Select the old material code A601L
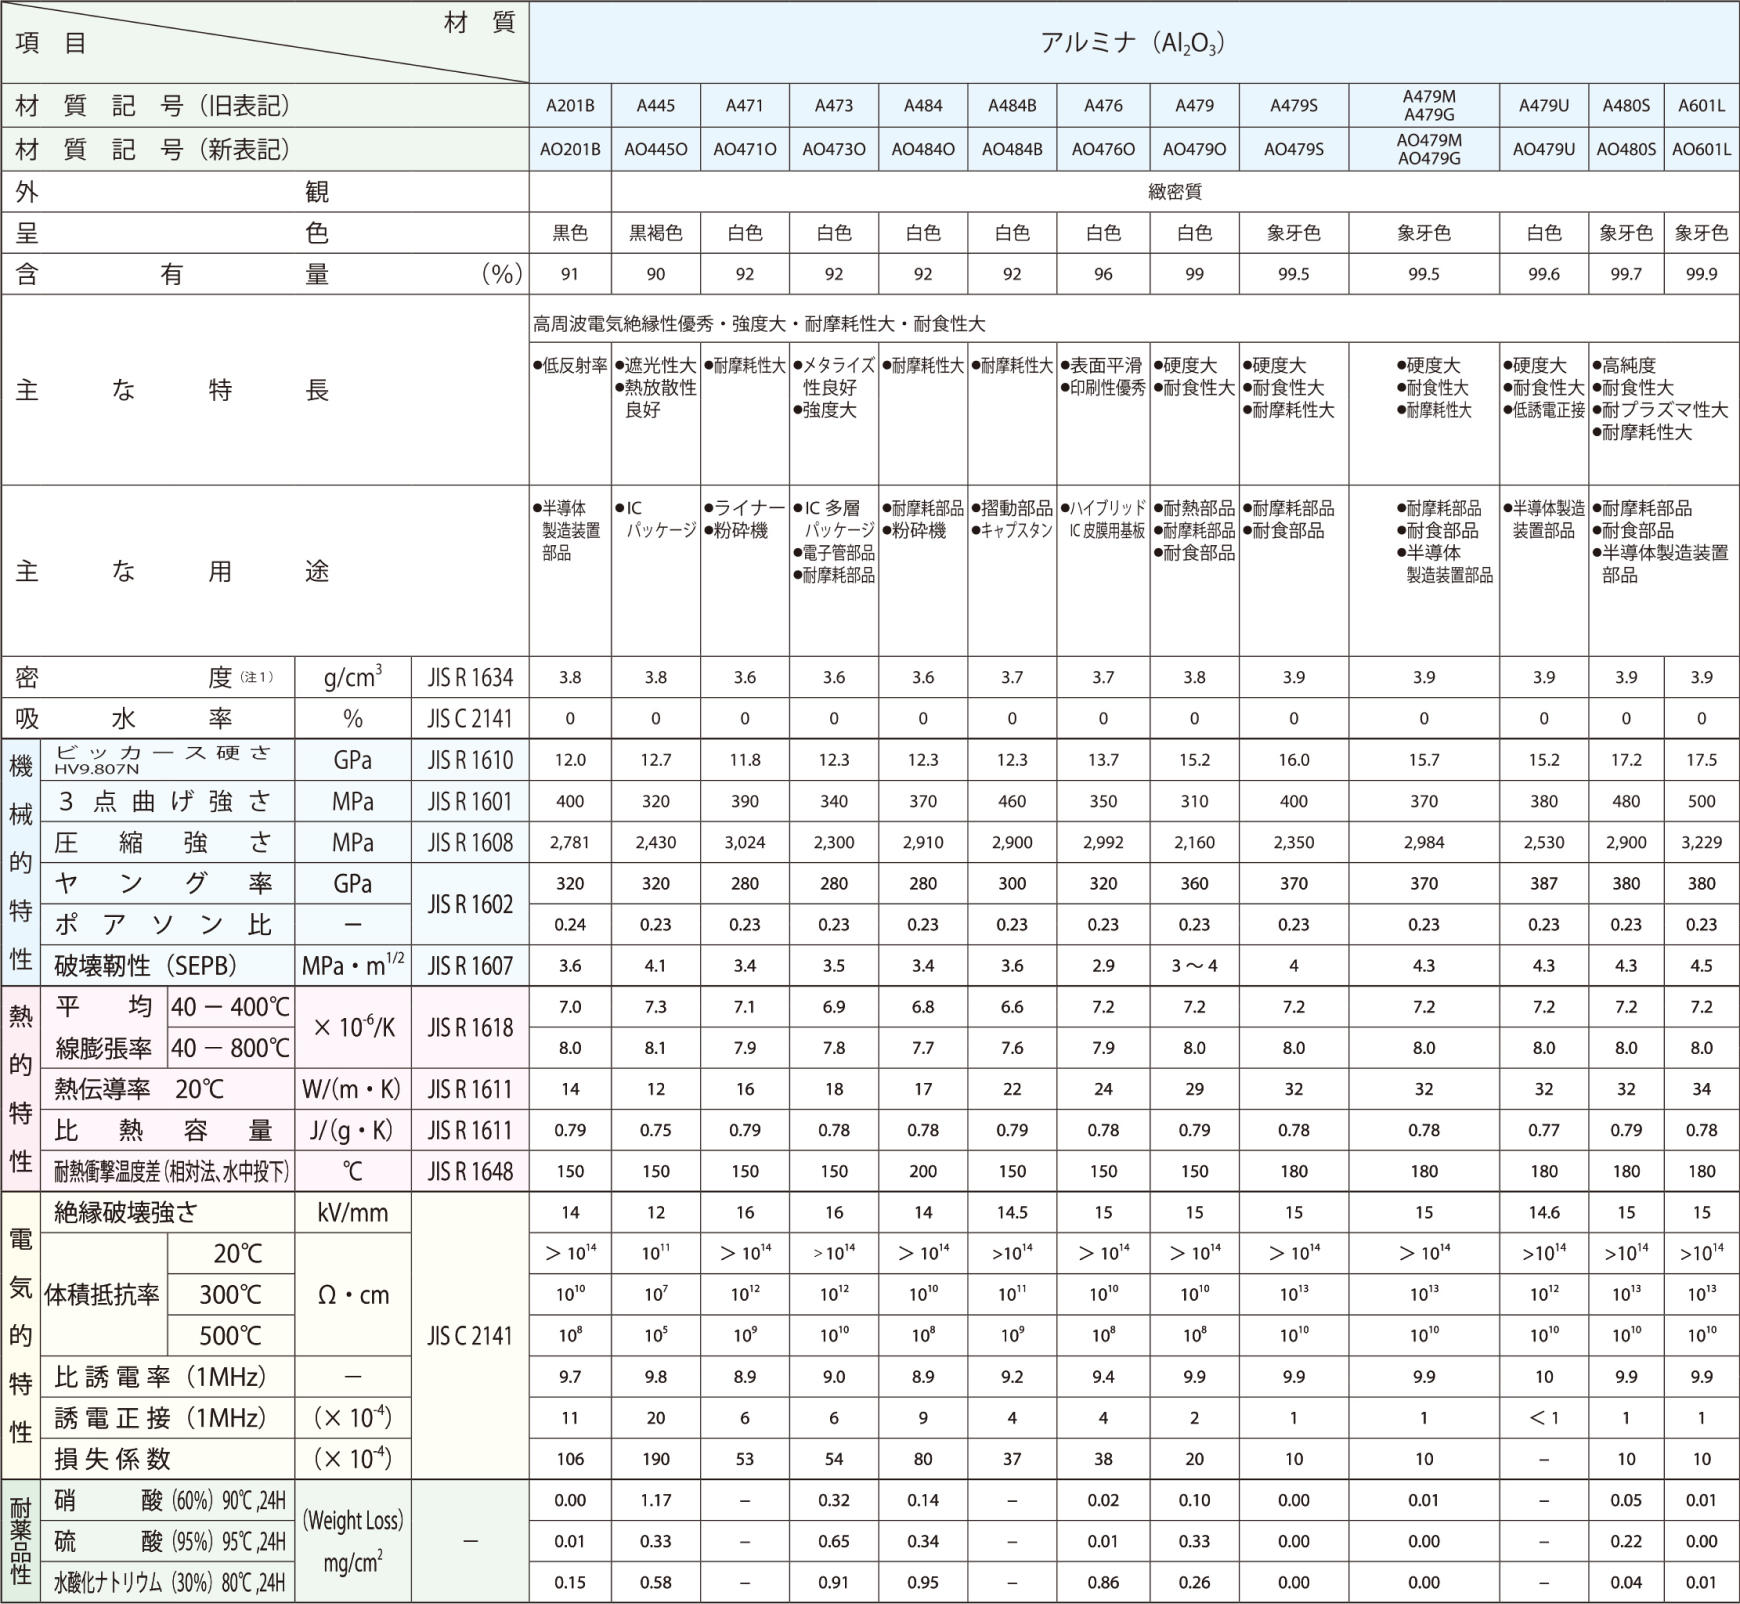This screenshot has width=1740, height=1604. pos(1702,105)
